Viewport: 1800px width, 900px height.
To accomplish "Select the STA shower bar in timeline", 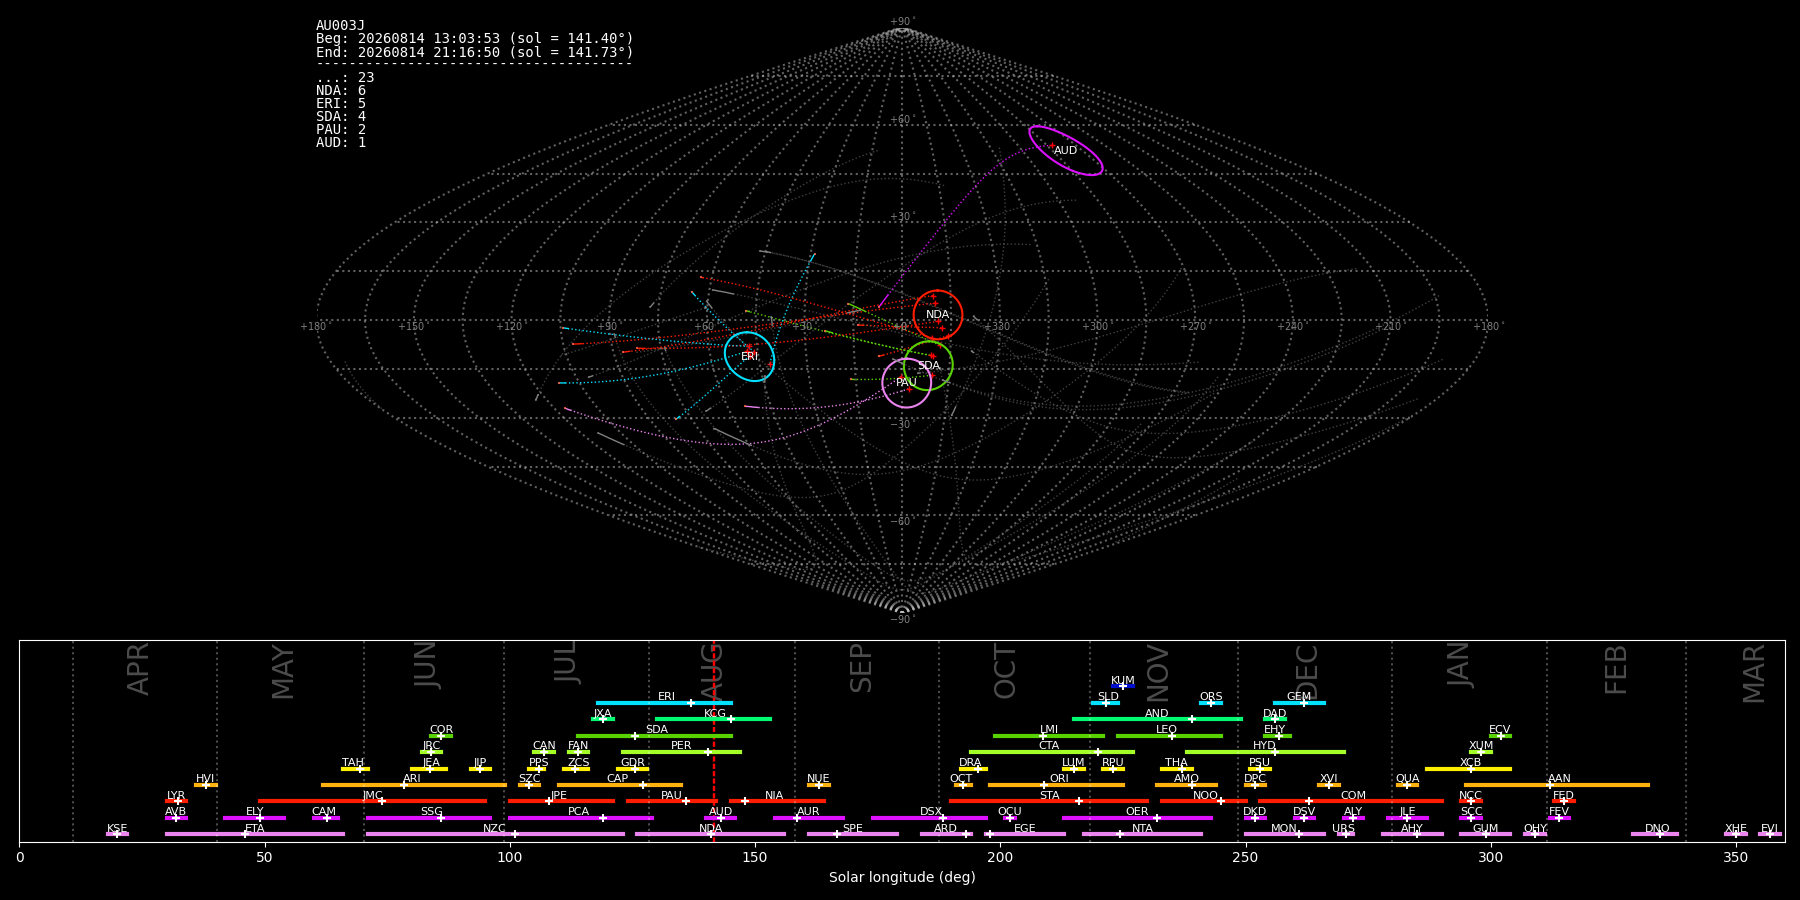I will pyautogui.click(x=1049, y=801).
